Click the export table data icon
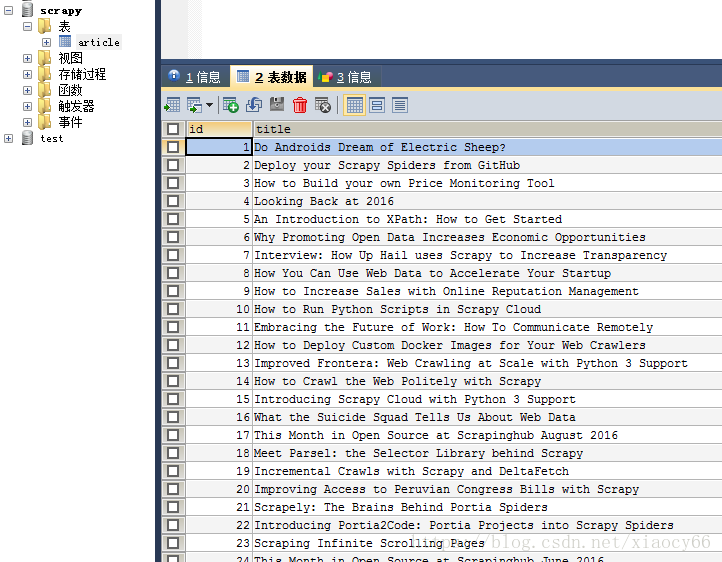The width and height of the screenshot is (722, 562). point(172,105)
